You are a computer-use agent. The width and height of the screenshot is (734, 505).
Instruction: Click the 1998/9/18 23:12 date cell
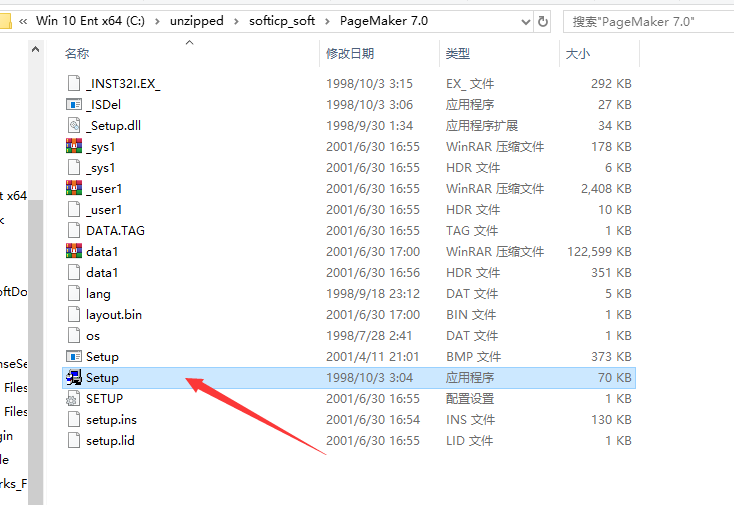click(x=373, y=293)
